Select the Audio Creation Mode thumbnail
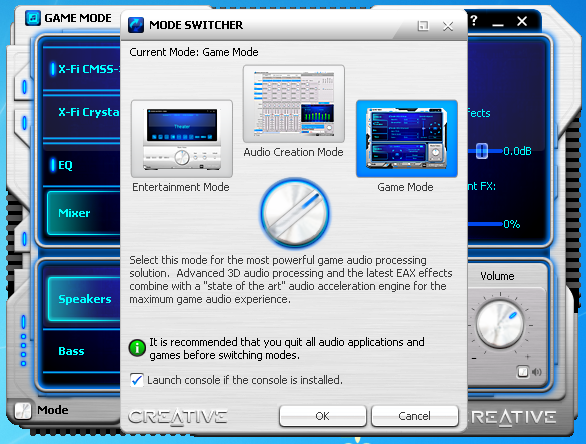586x444 pixels. (x=294, y=104)
